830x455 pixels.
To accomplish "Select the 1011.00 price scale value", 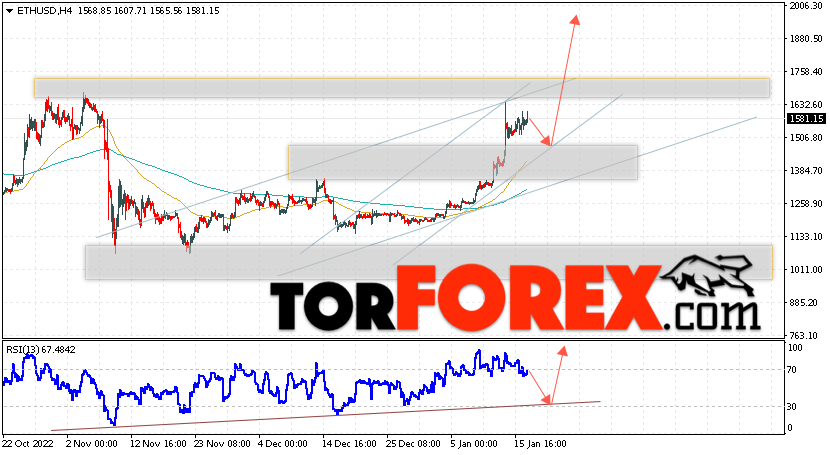I will pyautogui.click(x=805, y=270).
